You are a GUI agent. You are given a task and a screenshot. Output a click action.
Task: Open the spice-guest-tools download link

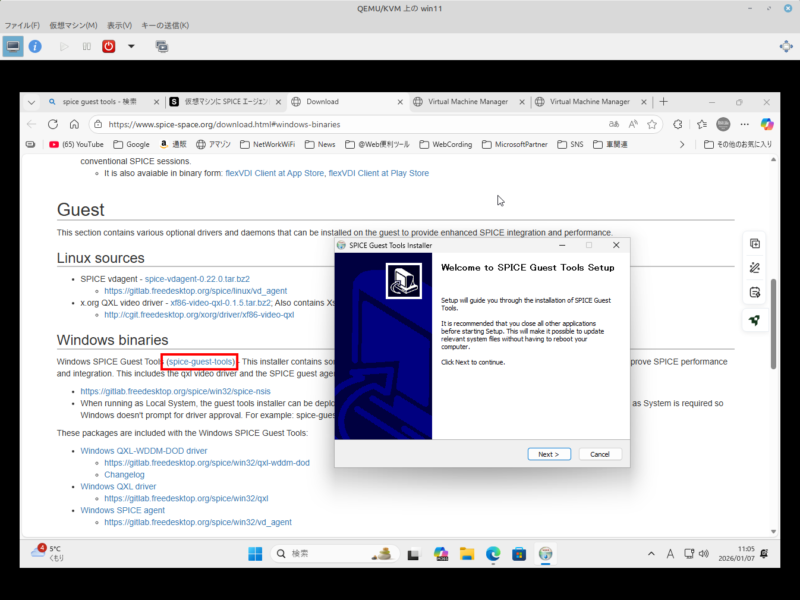(201, 361)
